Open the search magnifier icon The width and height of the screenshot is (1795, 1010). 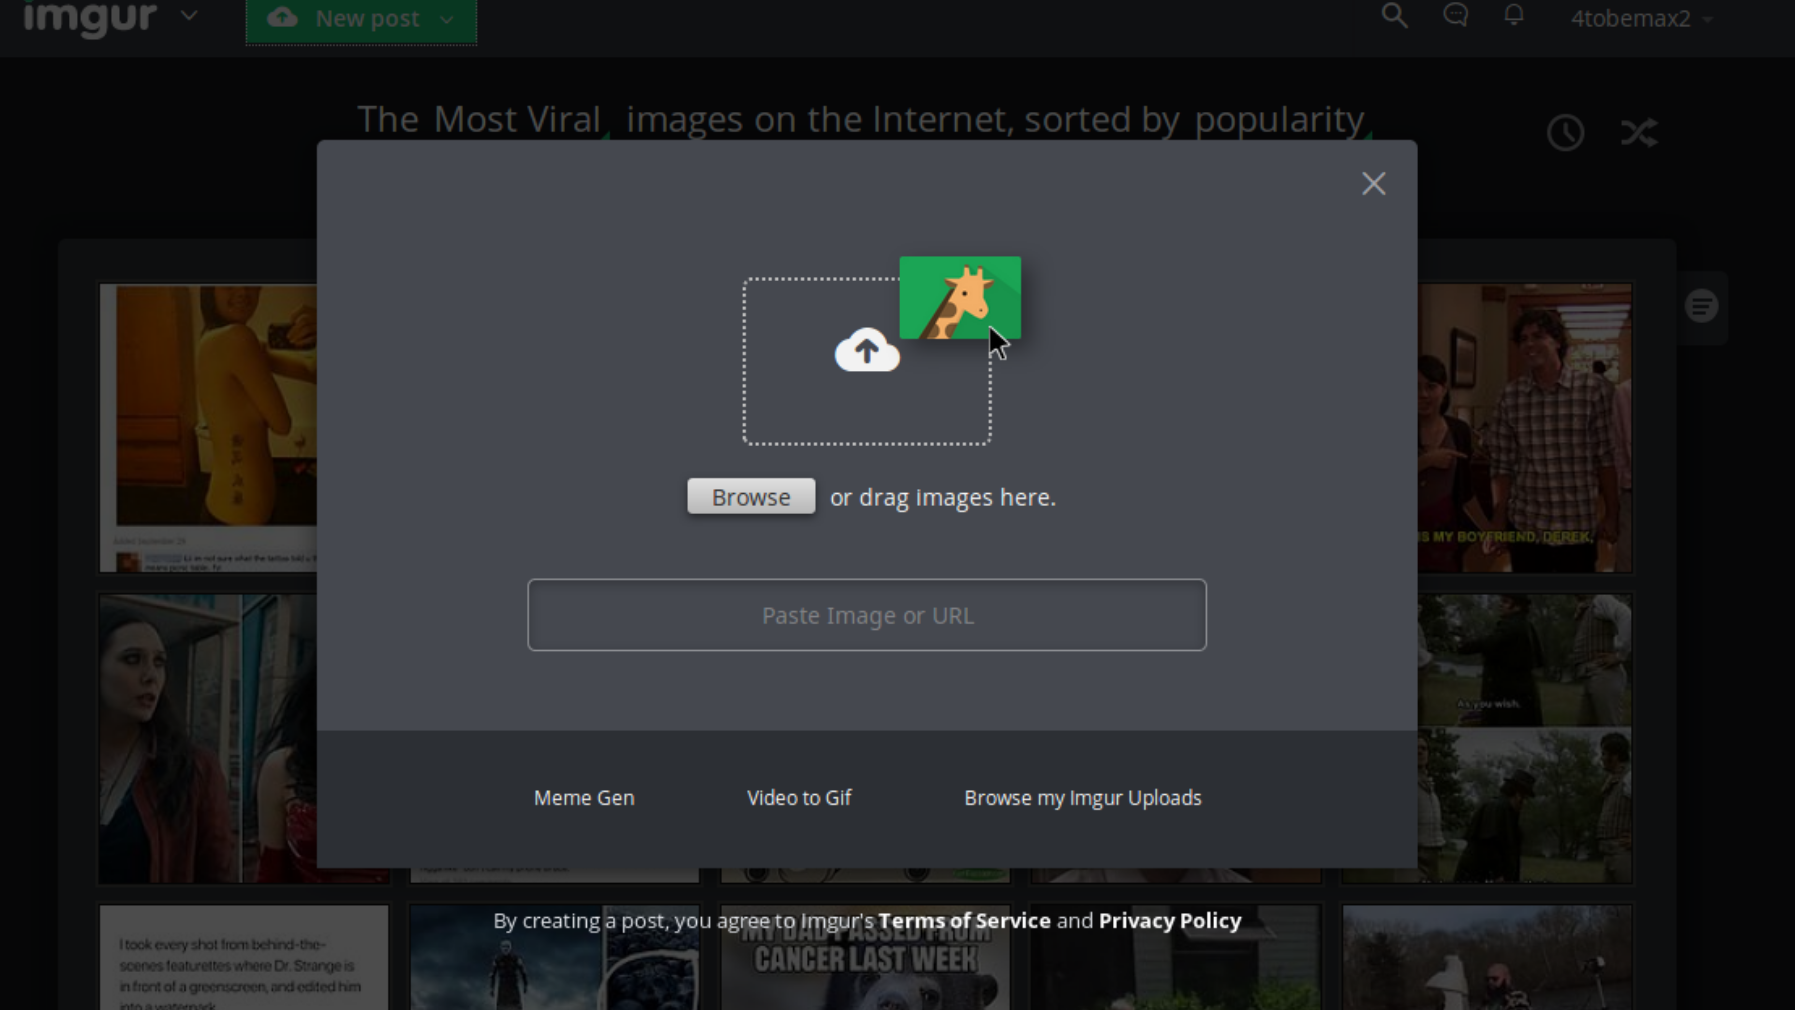point(1394,16)
